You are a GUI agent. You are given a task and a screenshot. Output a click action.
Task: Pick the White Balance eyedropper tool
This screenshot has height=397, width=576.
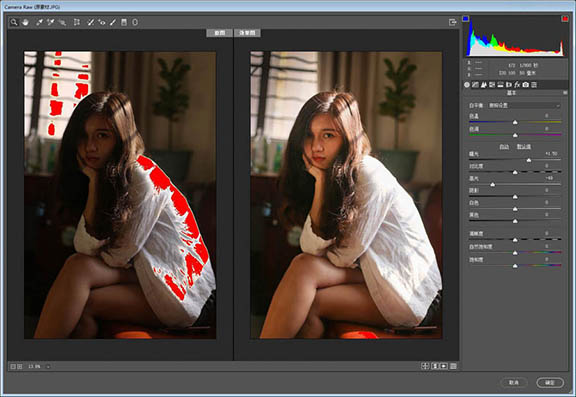tap(39, 22)
